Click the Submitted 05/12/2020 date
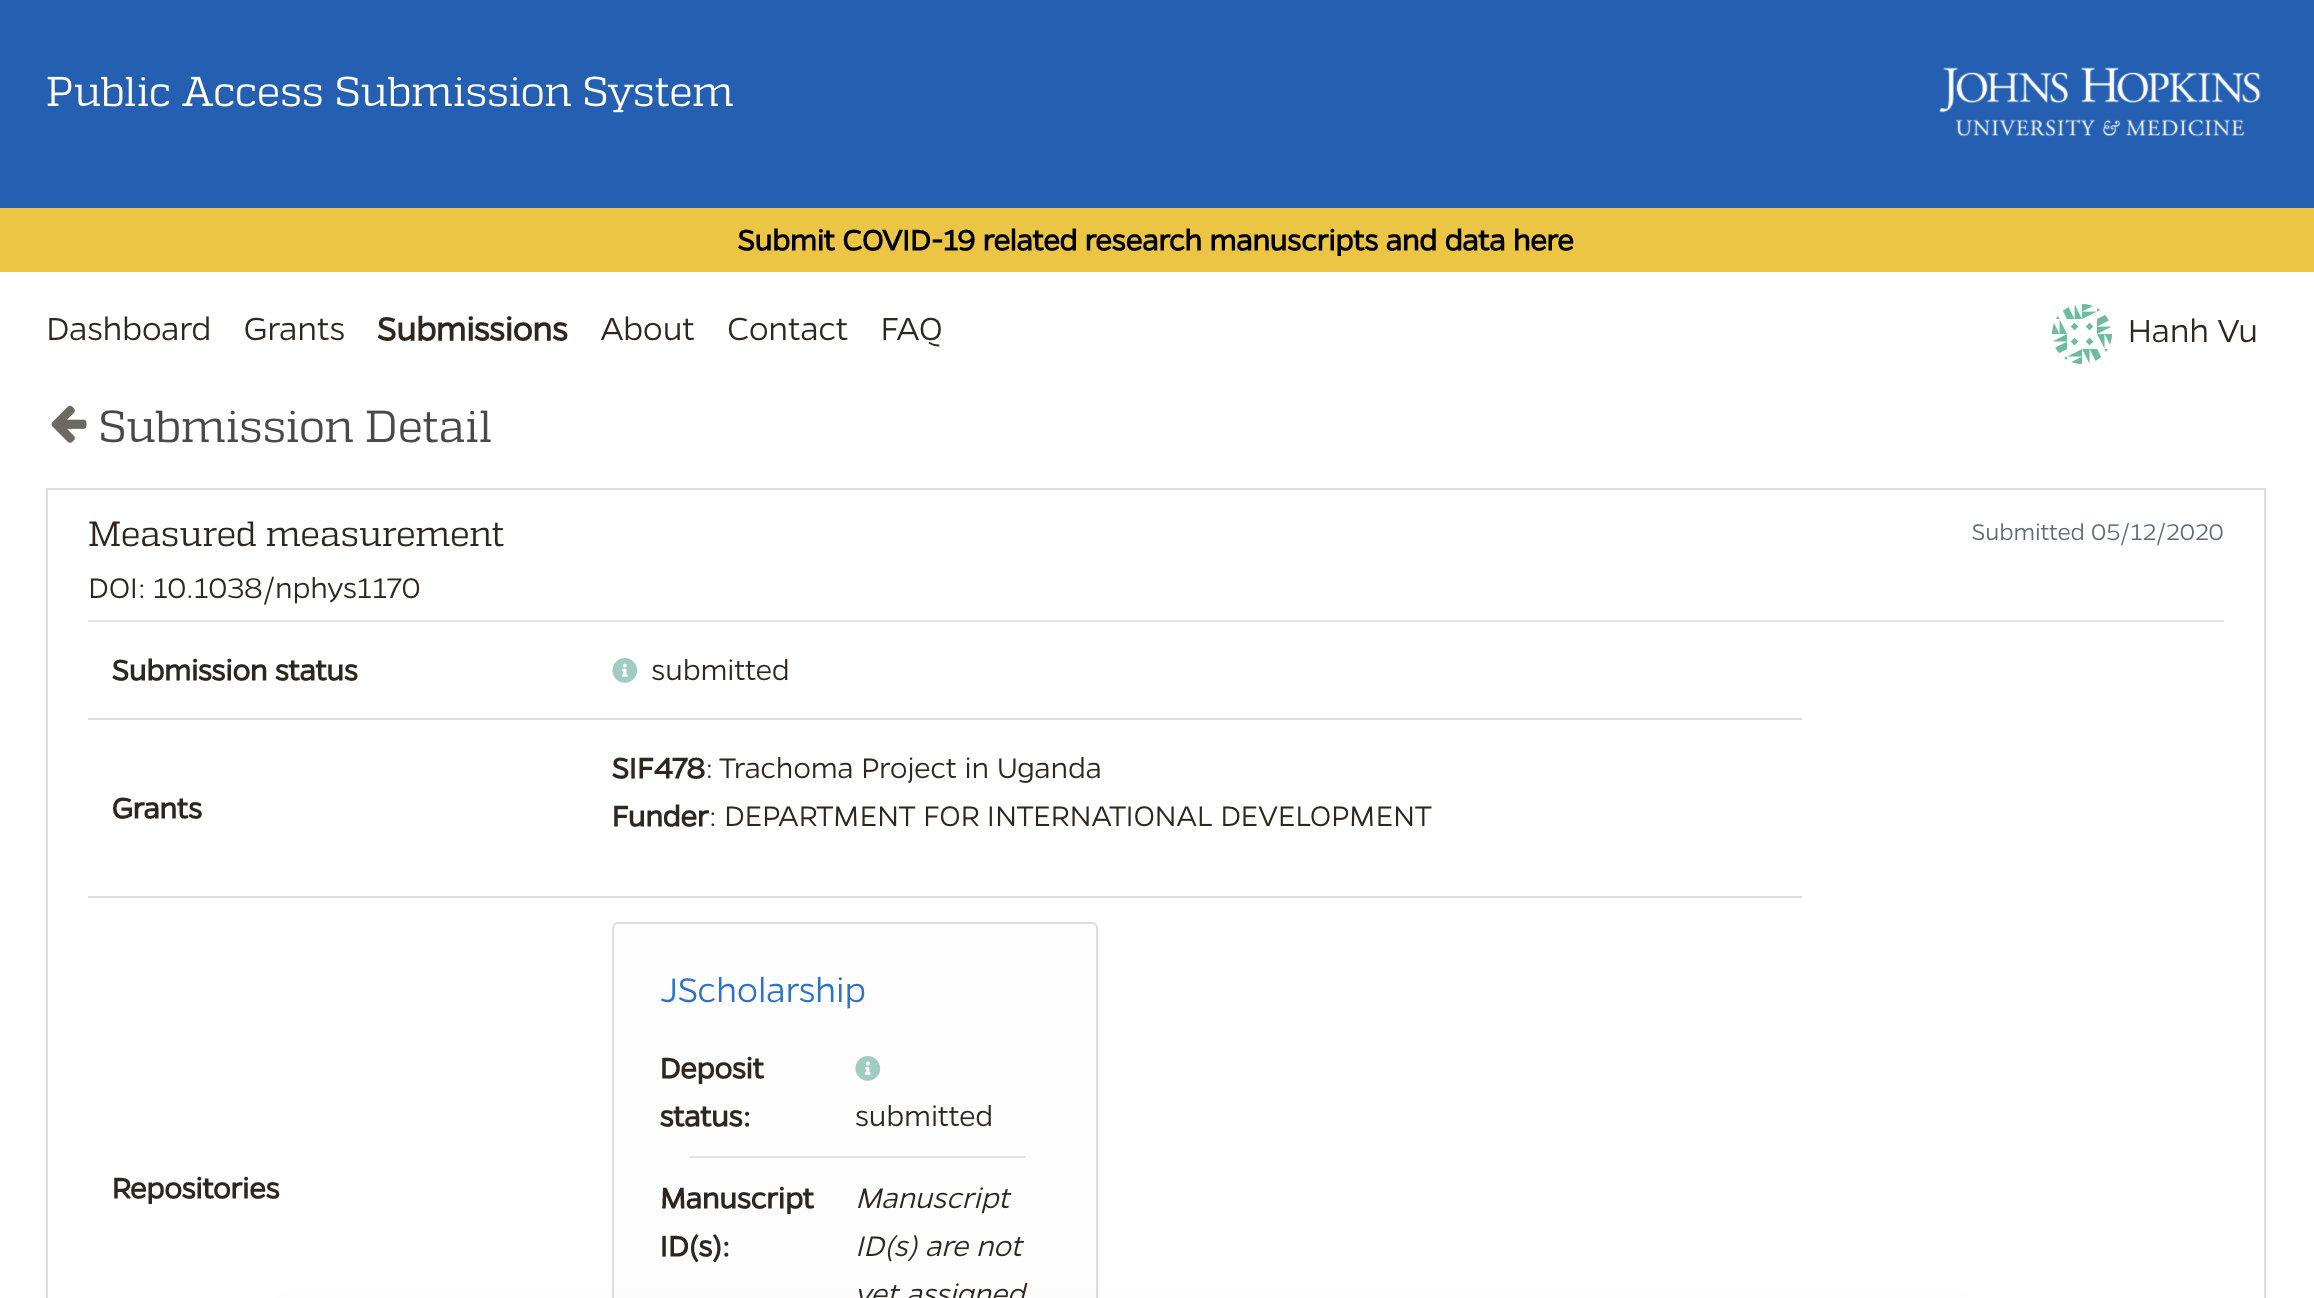 pos(2097,532)
